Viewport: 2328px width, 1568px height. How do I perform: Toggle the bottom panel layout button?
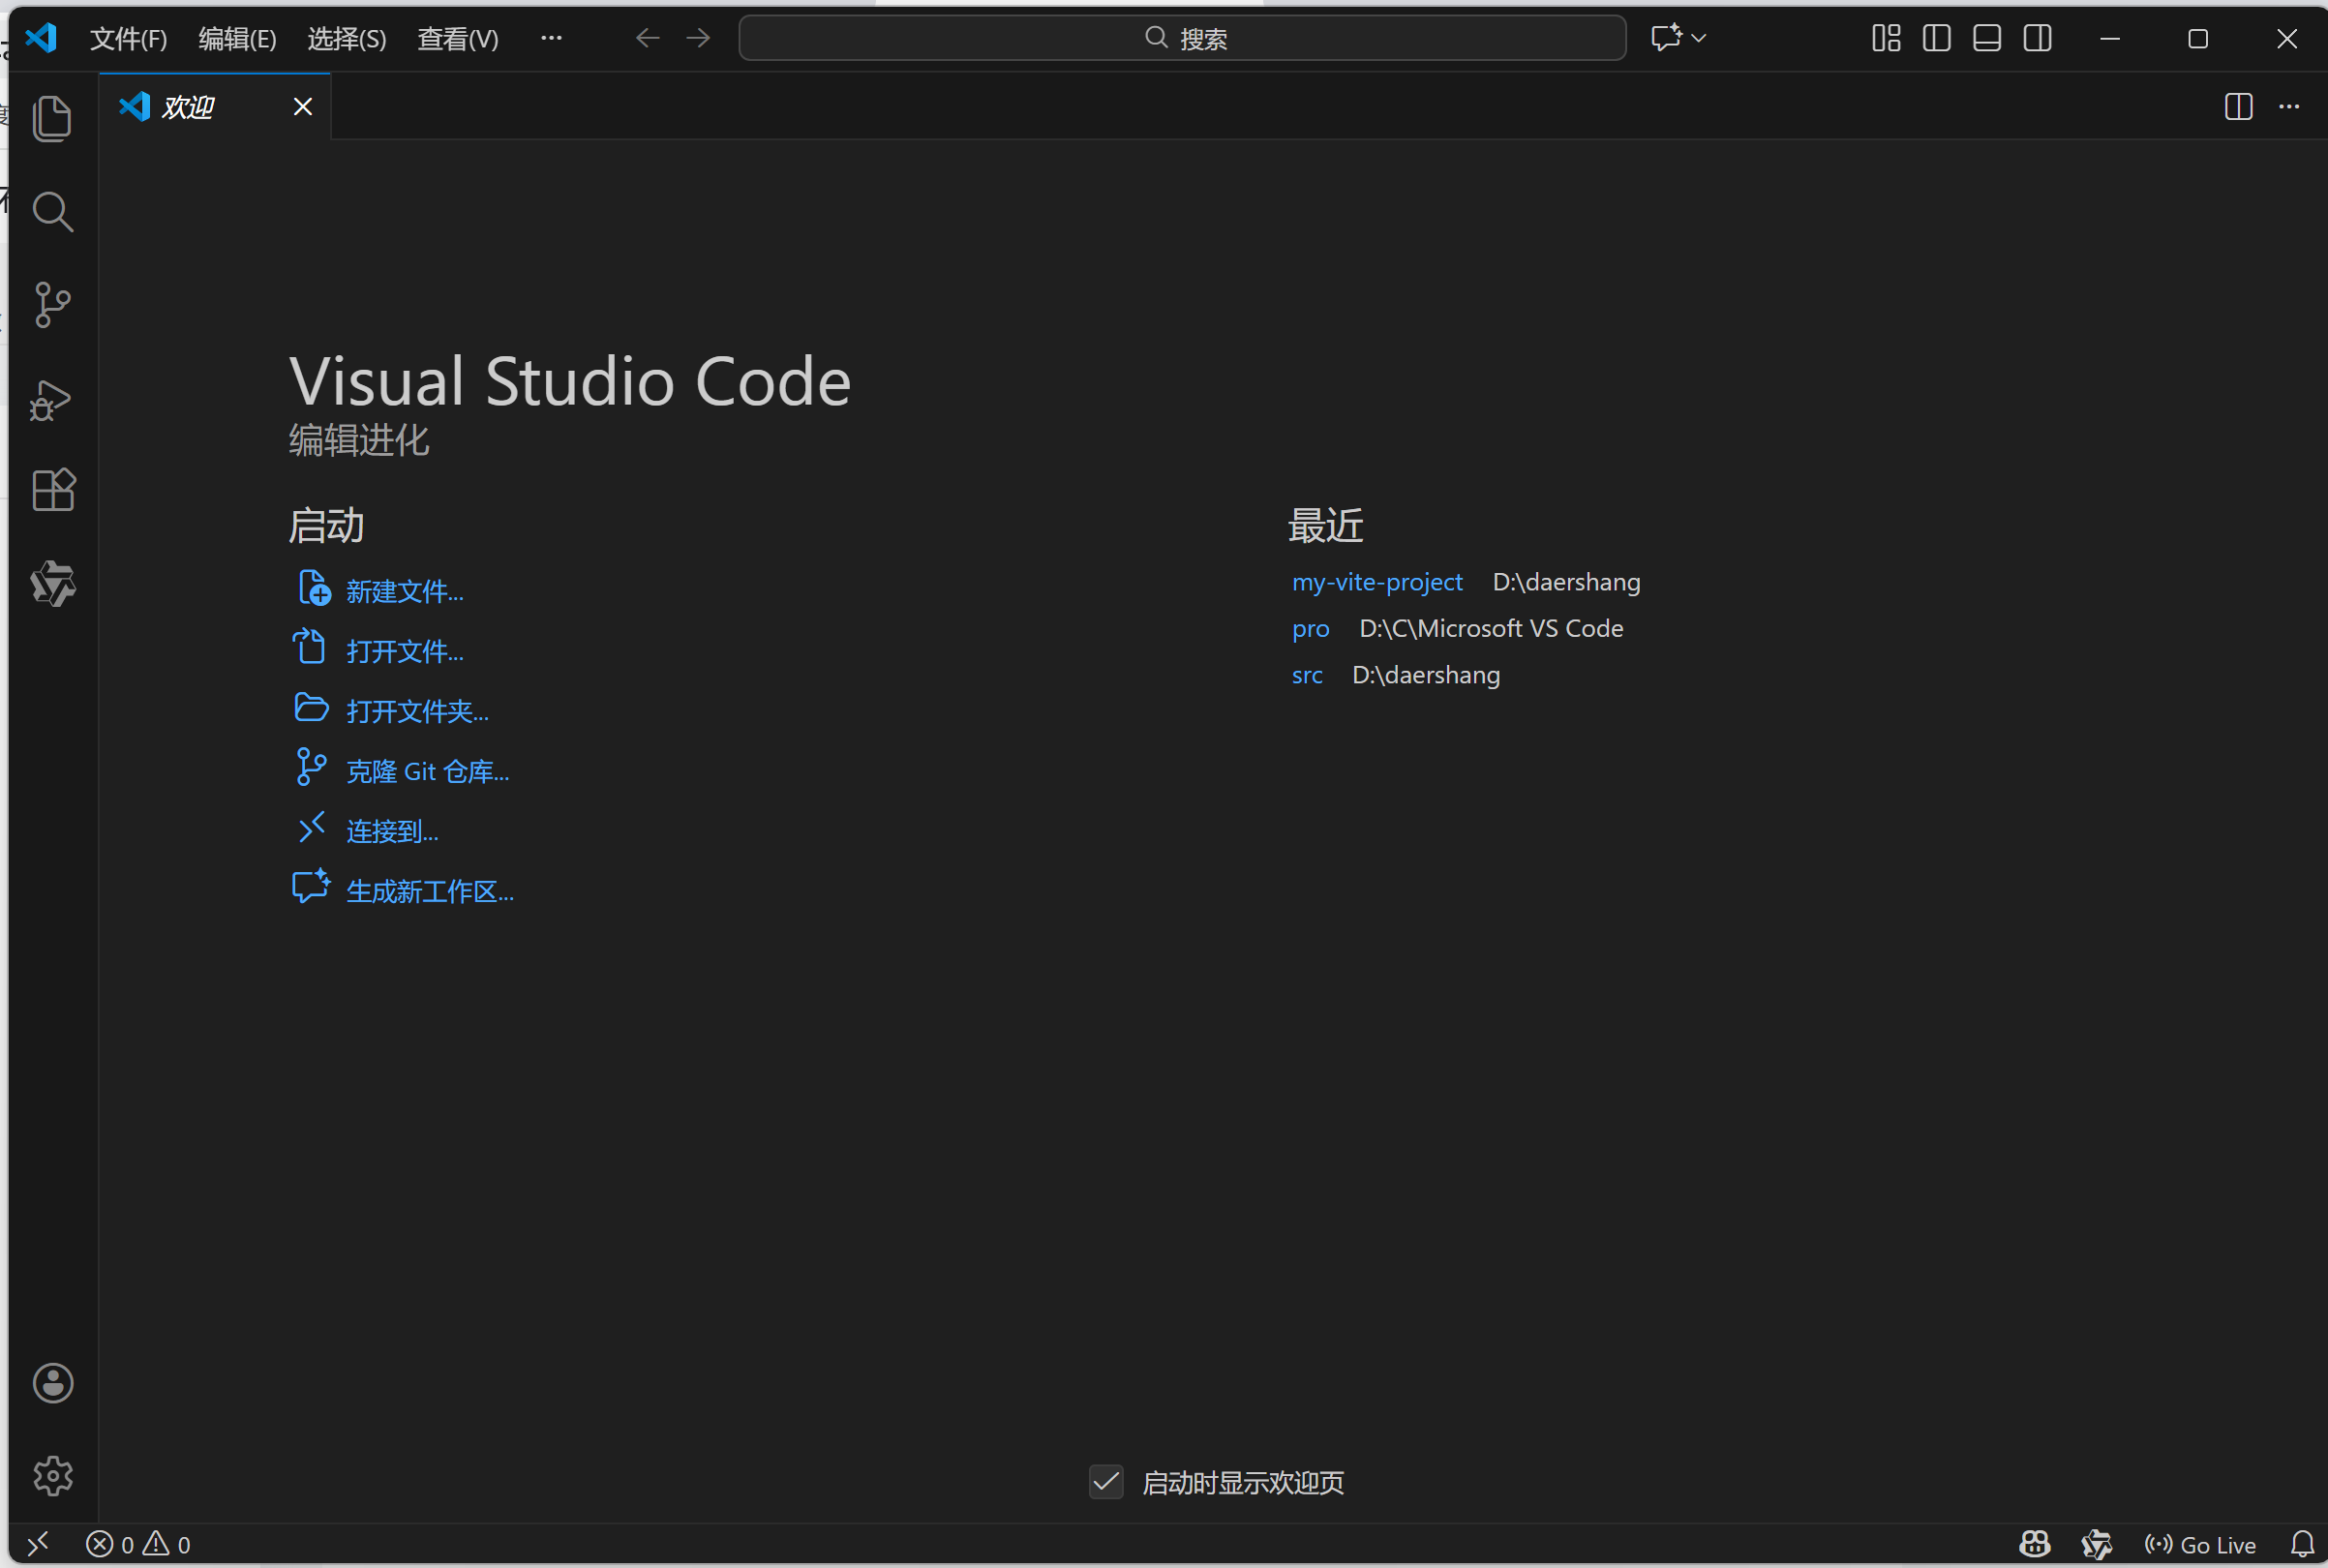click(x=1986, y=38)
